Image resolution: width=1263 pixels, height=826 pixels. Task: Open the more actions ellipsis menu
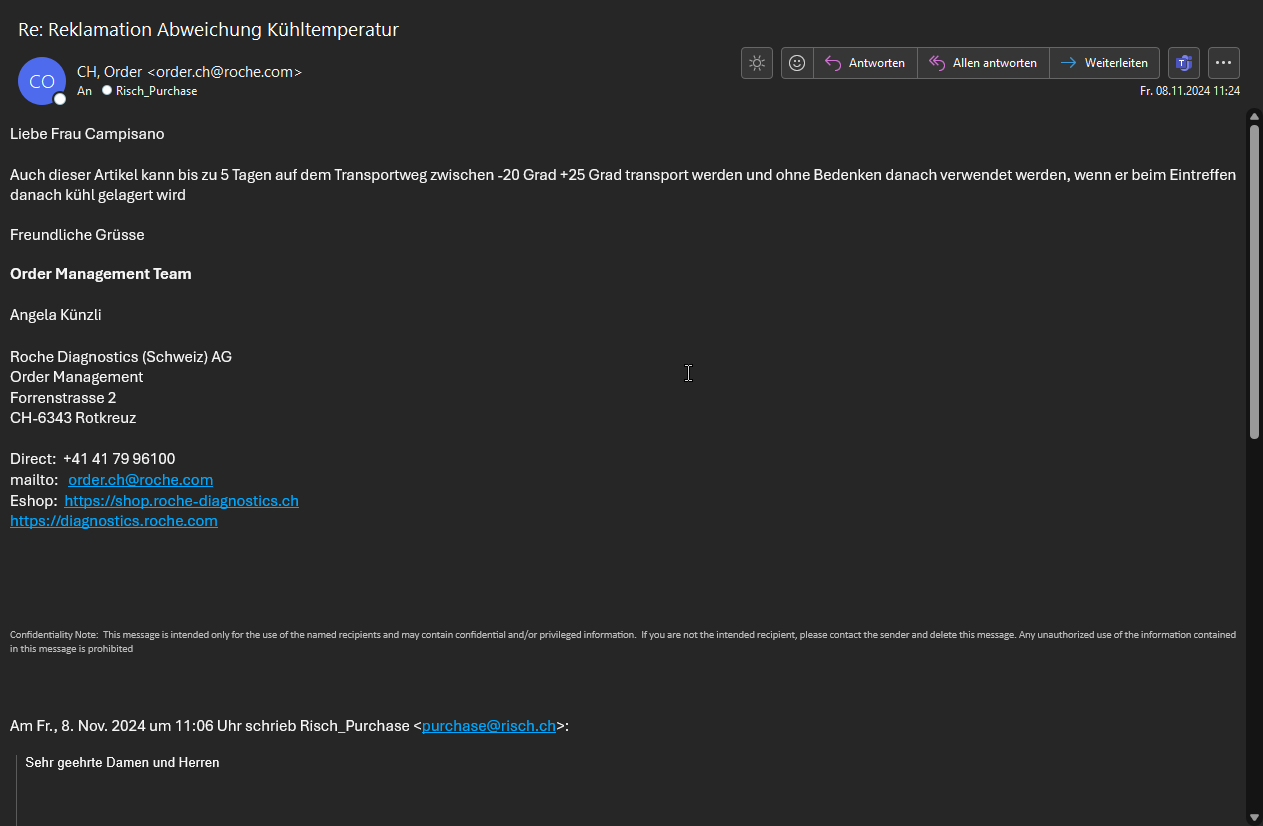[1224, 63]
